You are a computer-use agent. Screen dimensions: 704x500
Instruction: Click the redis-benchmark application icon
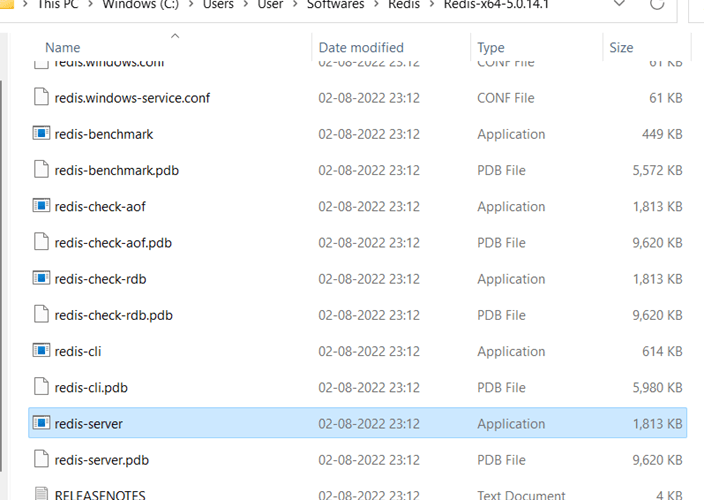[41, 133]
